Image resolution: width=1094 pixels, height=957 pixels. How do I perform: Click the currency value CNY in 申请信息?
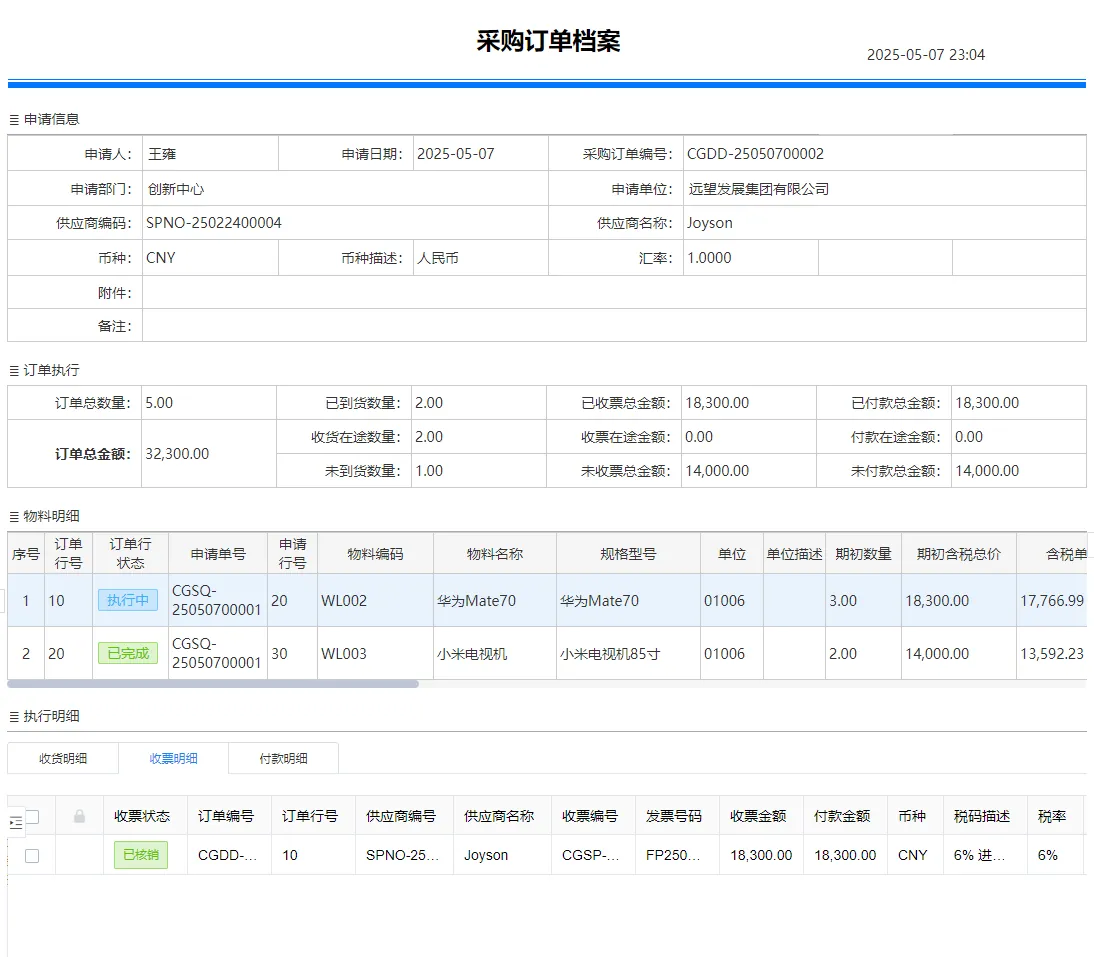pos(160,258)
